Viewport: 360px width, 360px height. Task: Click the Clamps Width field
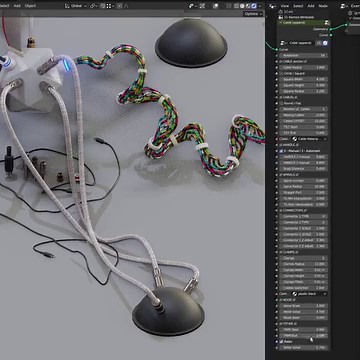[303, 270]
